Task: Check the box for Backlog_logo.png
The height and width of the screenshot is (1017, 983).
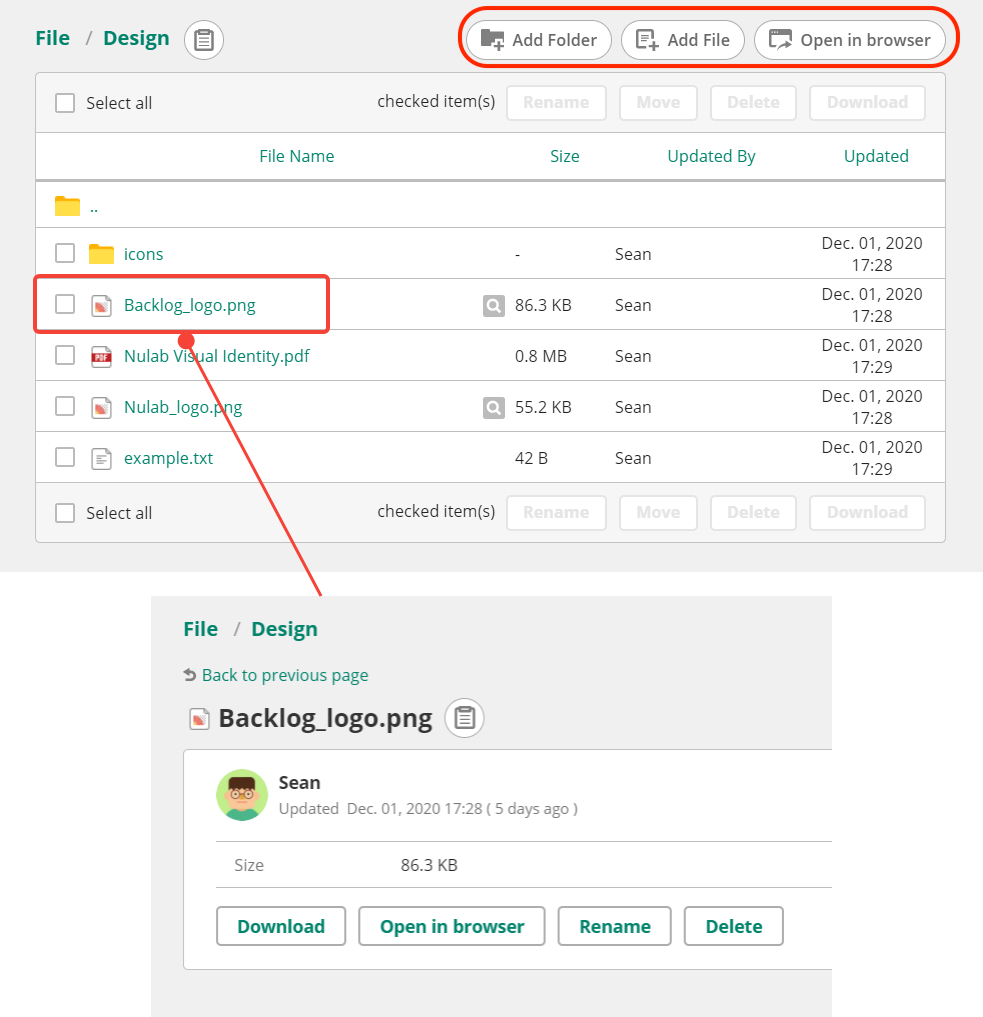Action: pos(65,304)
